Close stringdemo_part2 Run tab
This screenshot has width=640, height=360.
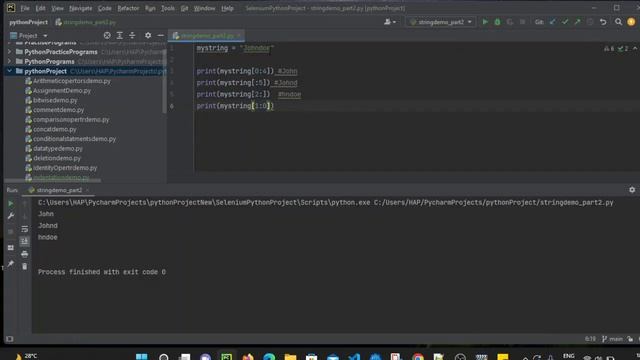87,190
